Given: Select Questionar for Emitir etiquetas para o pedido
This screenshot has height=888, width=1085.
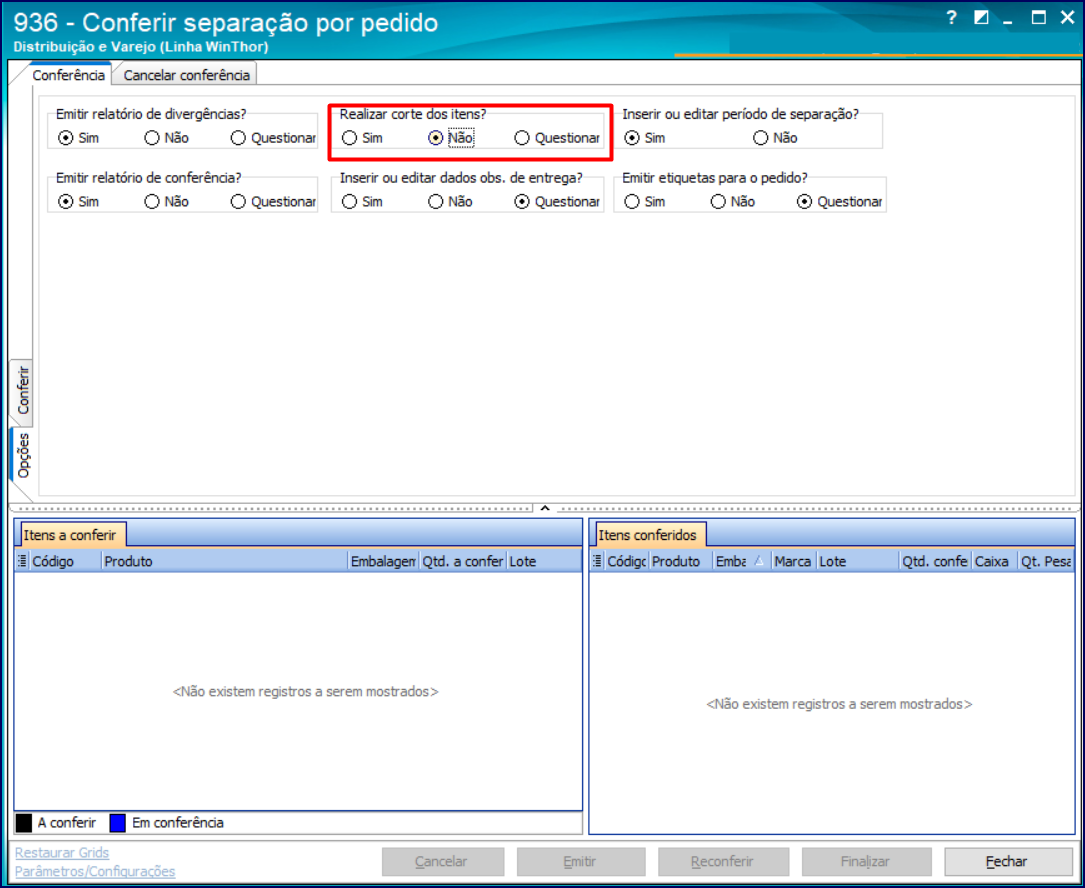Looking at the screenshot, I should (x=839, y=201).
